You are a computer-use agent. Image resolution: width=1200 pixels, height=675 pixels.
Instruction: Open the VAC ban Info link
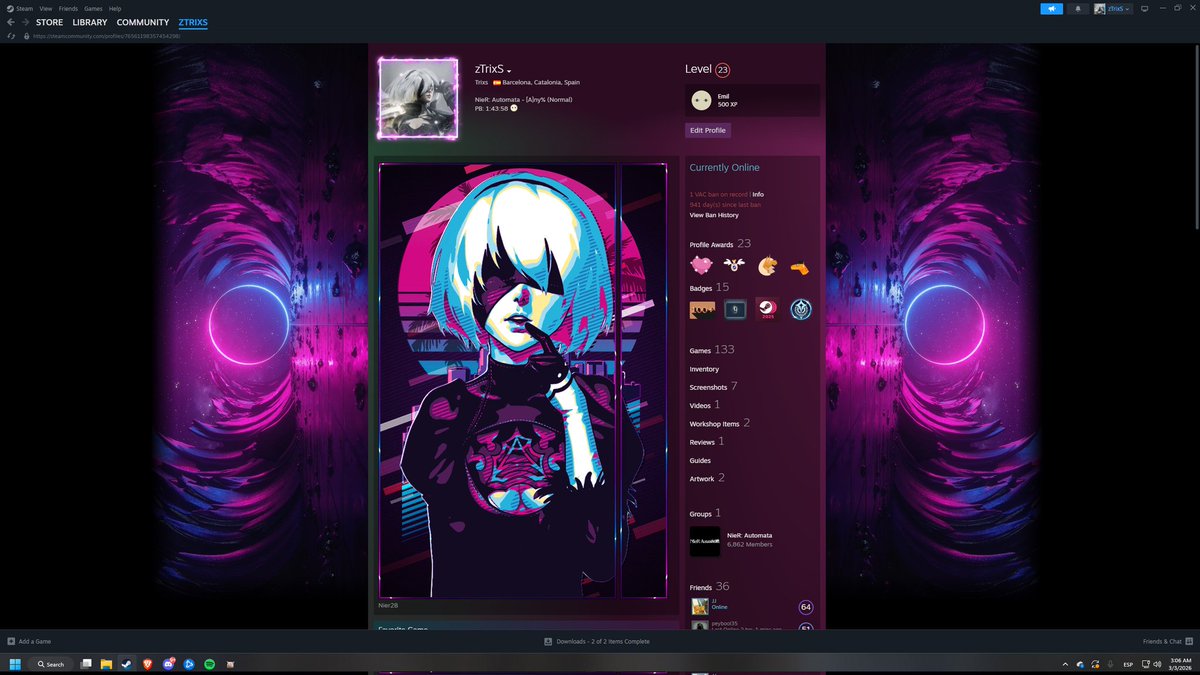[759, 194]
